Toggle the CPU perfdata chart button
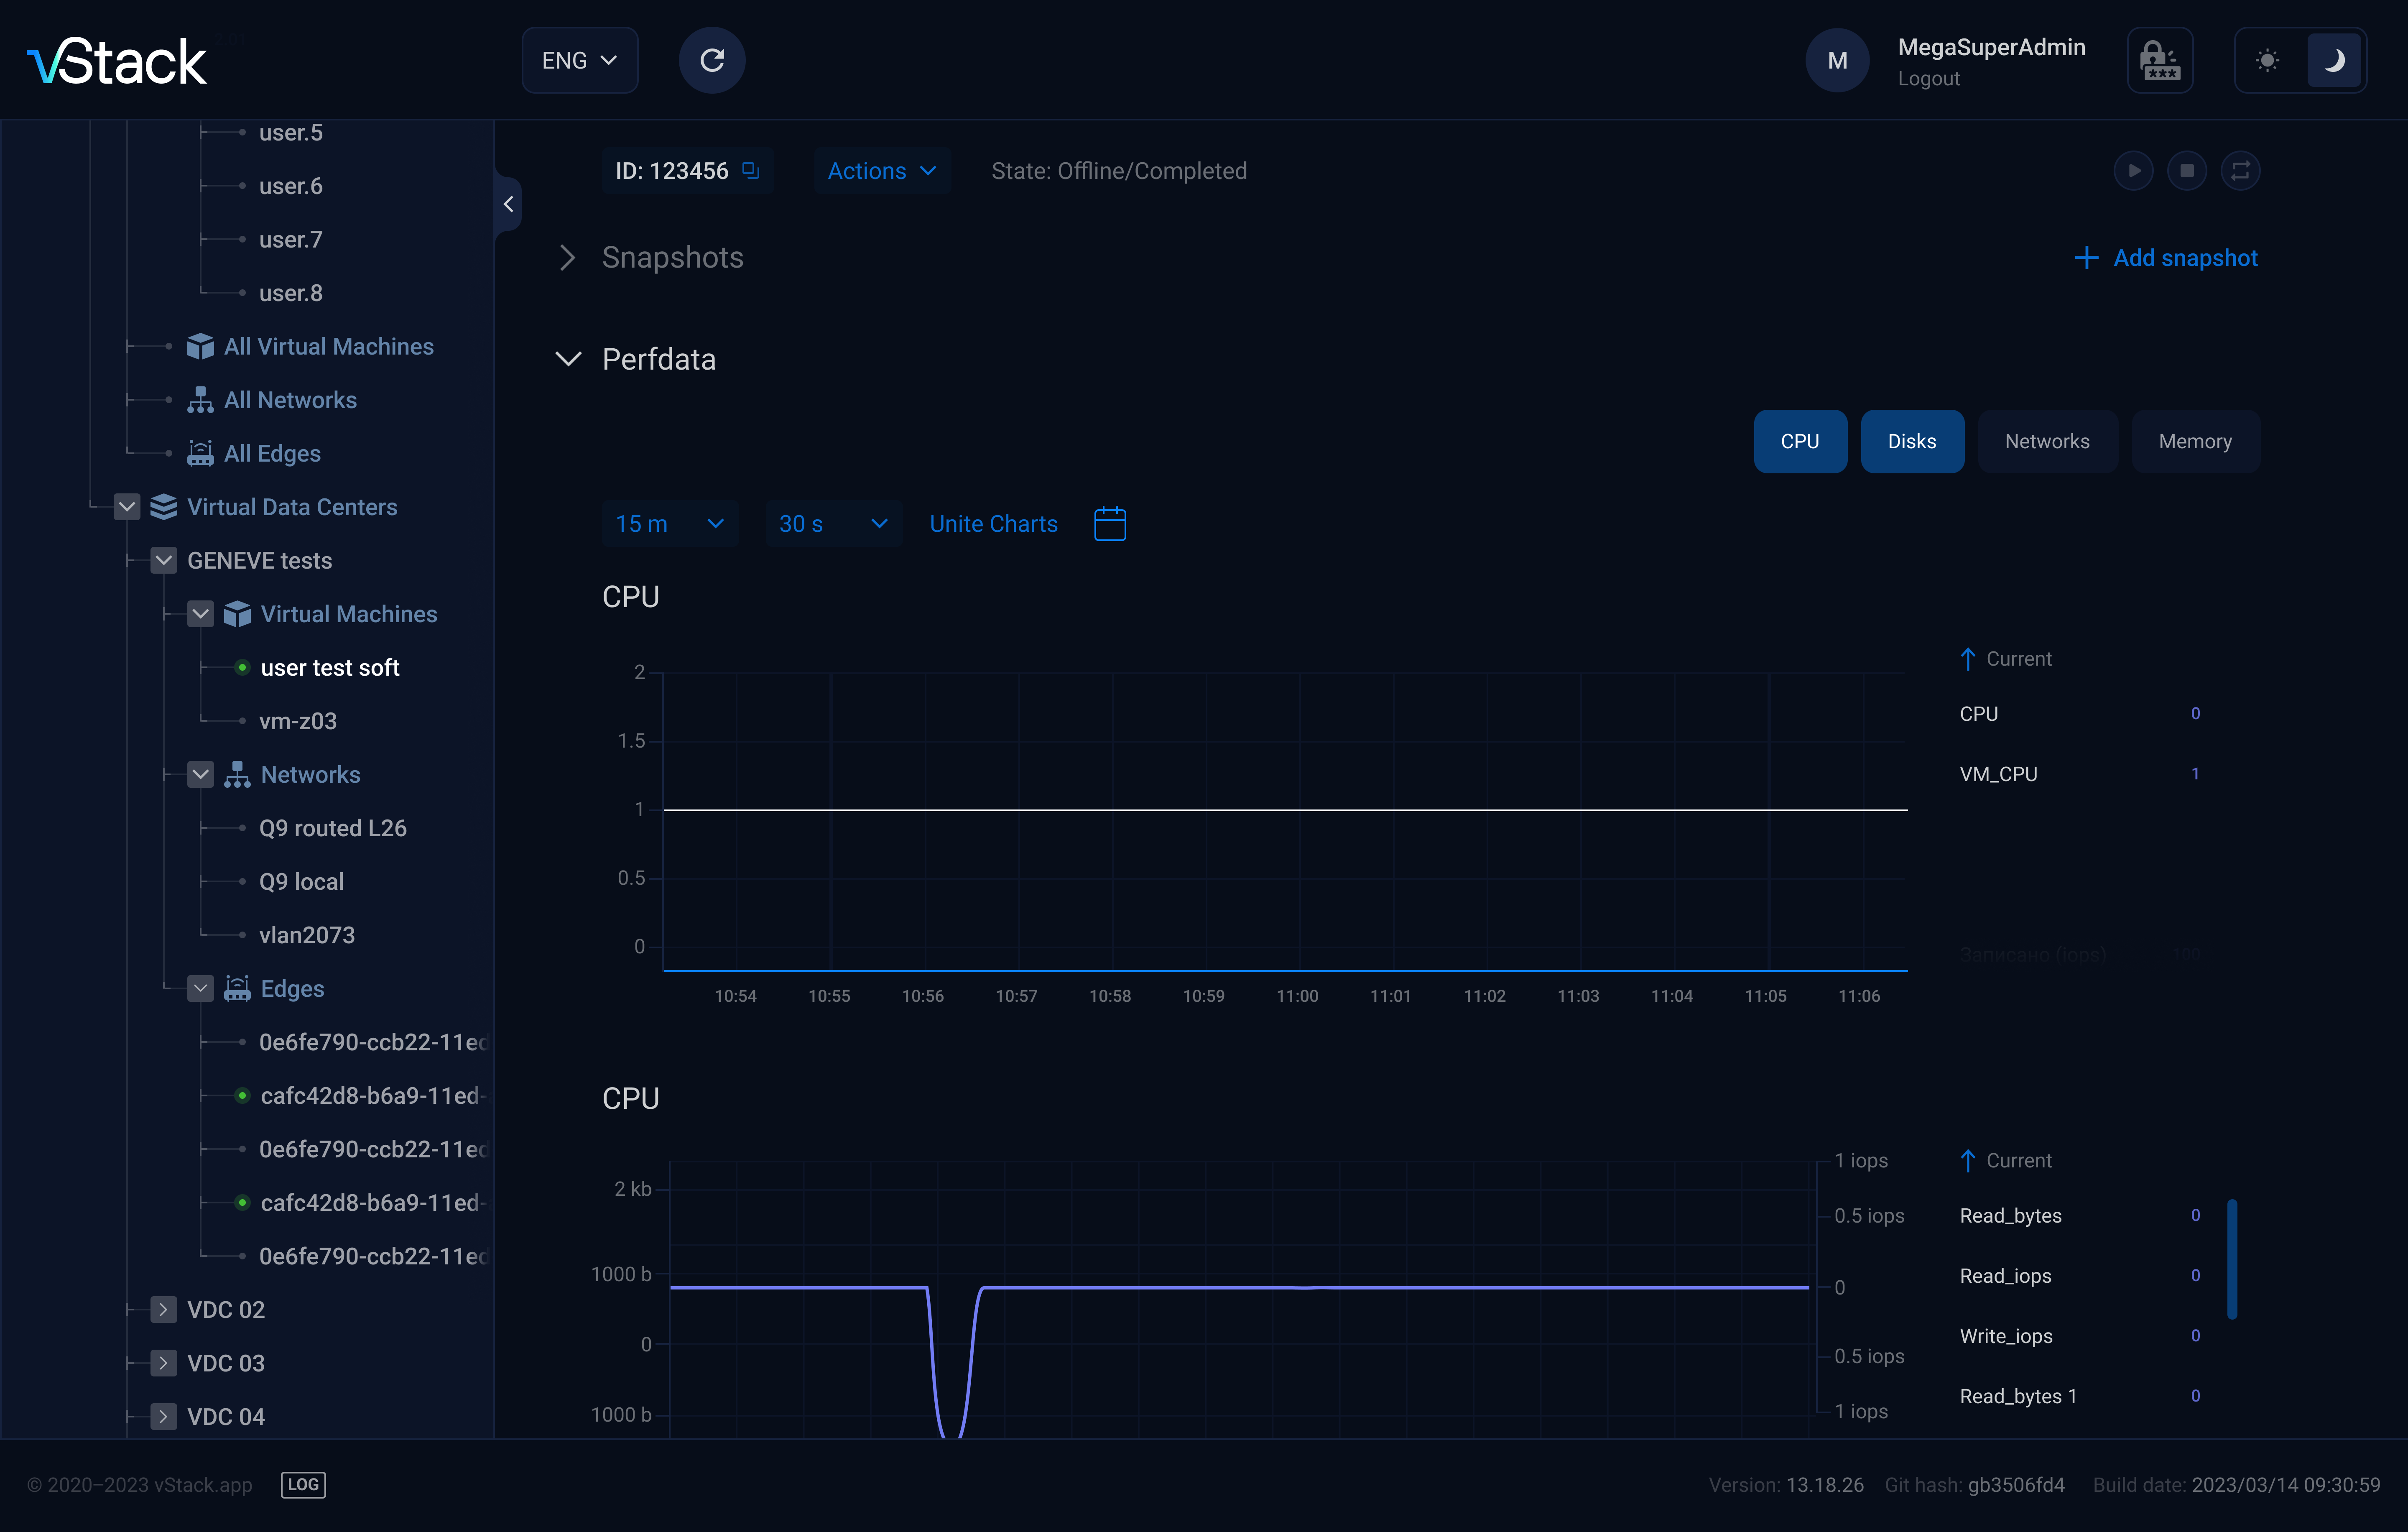Screen dimensions: 2408x1532 [x=1800, y=441]
